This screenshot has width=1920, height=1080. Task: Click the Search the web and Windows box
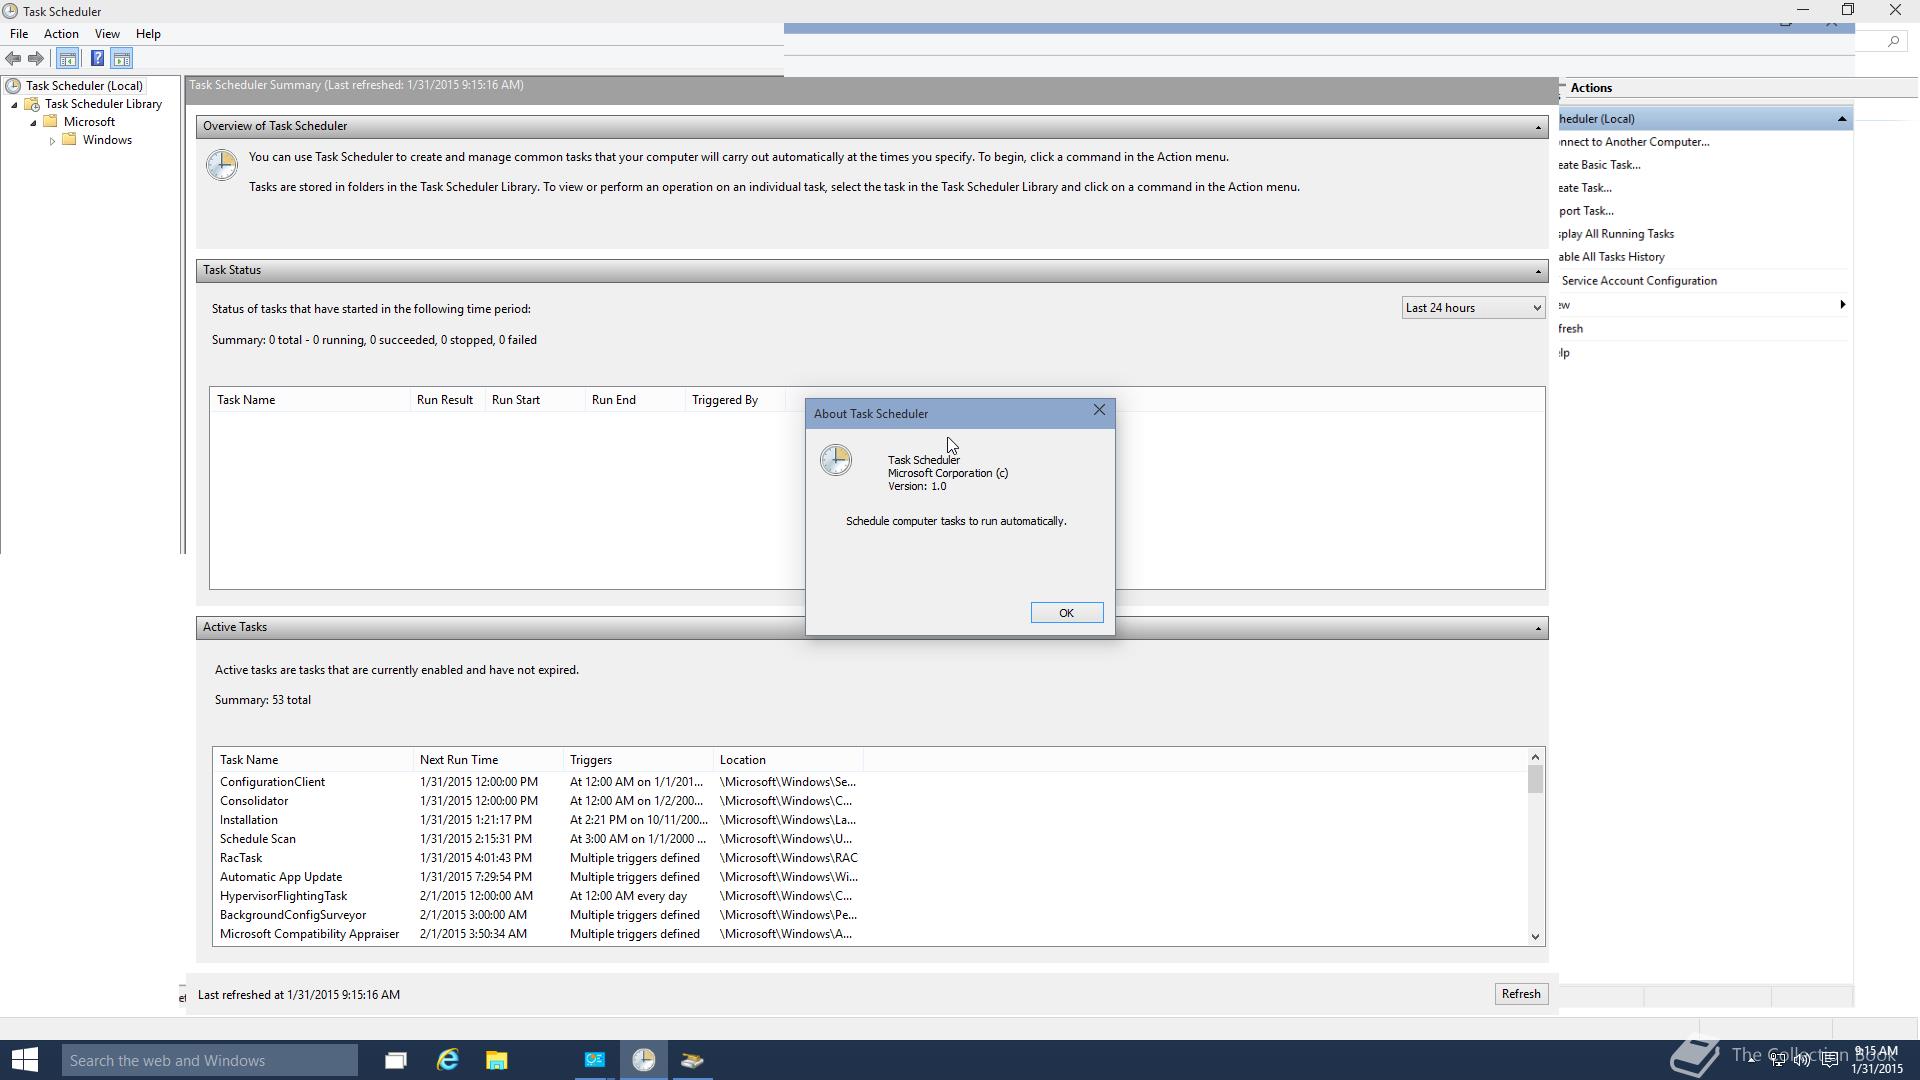210,1060
